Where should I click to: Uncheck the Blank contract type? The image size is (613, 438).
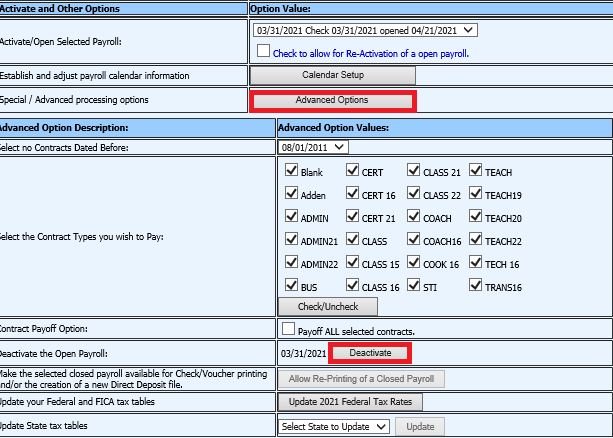tap(292, 171)
